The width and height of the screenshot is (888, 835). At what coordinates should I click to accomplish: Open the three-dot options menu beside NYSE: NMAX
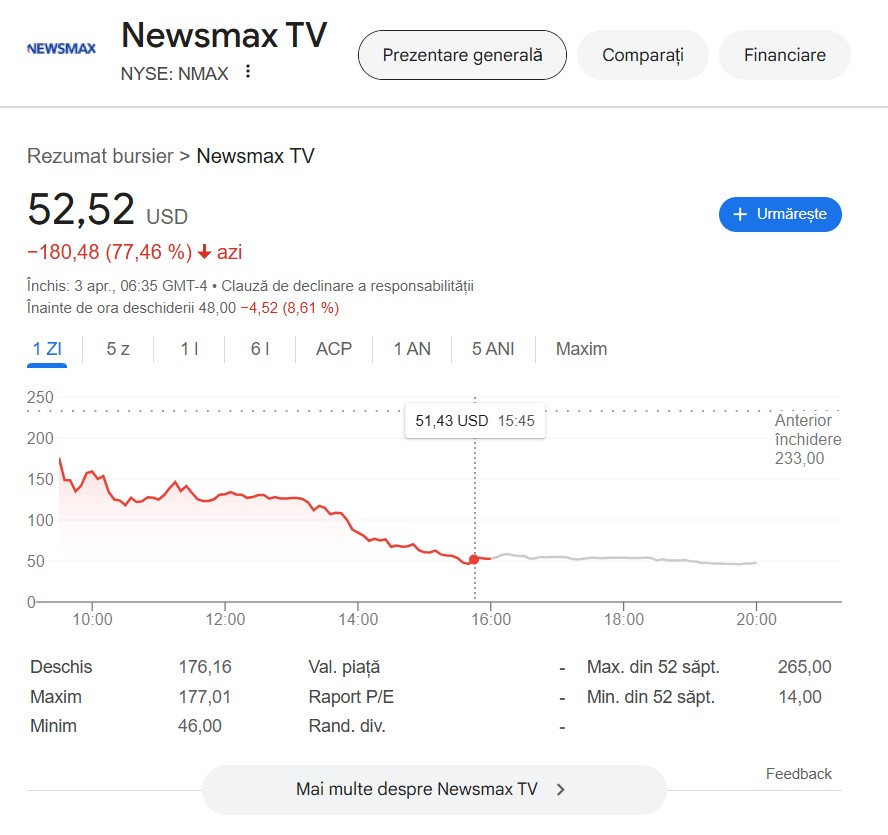pyautogui.click(x=247, y=72)
